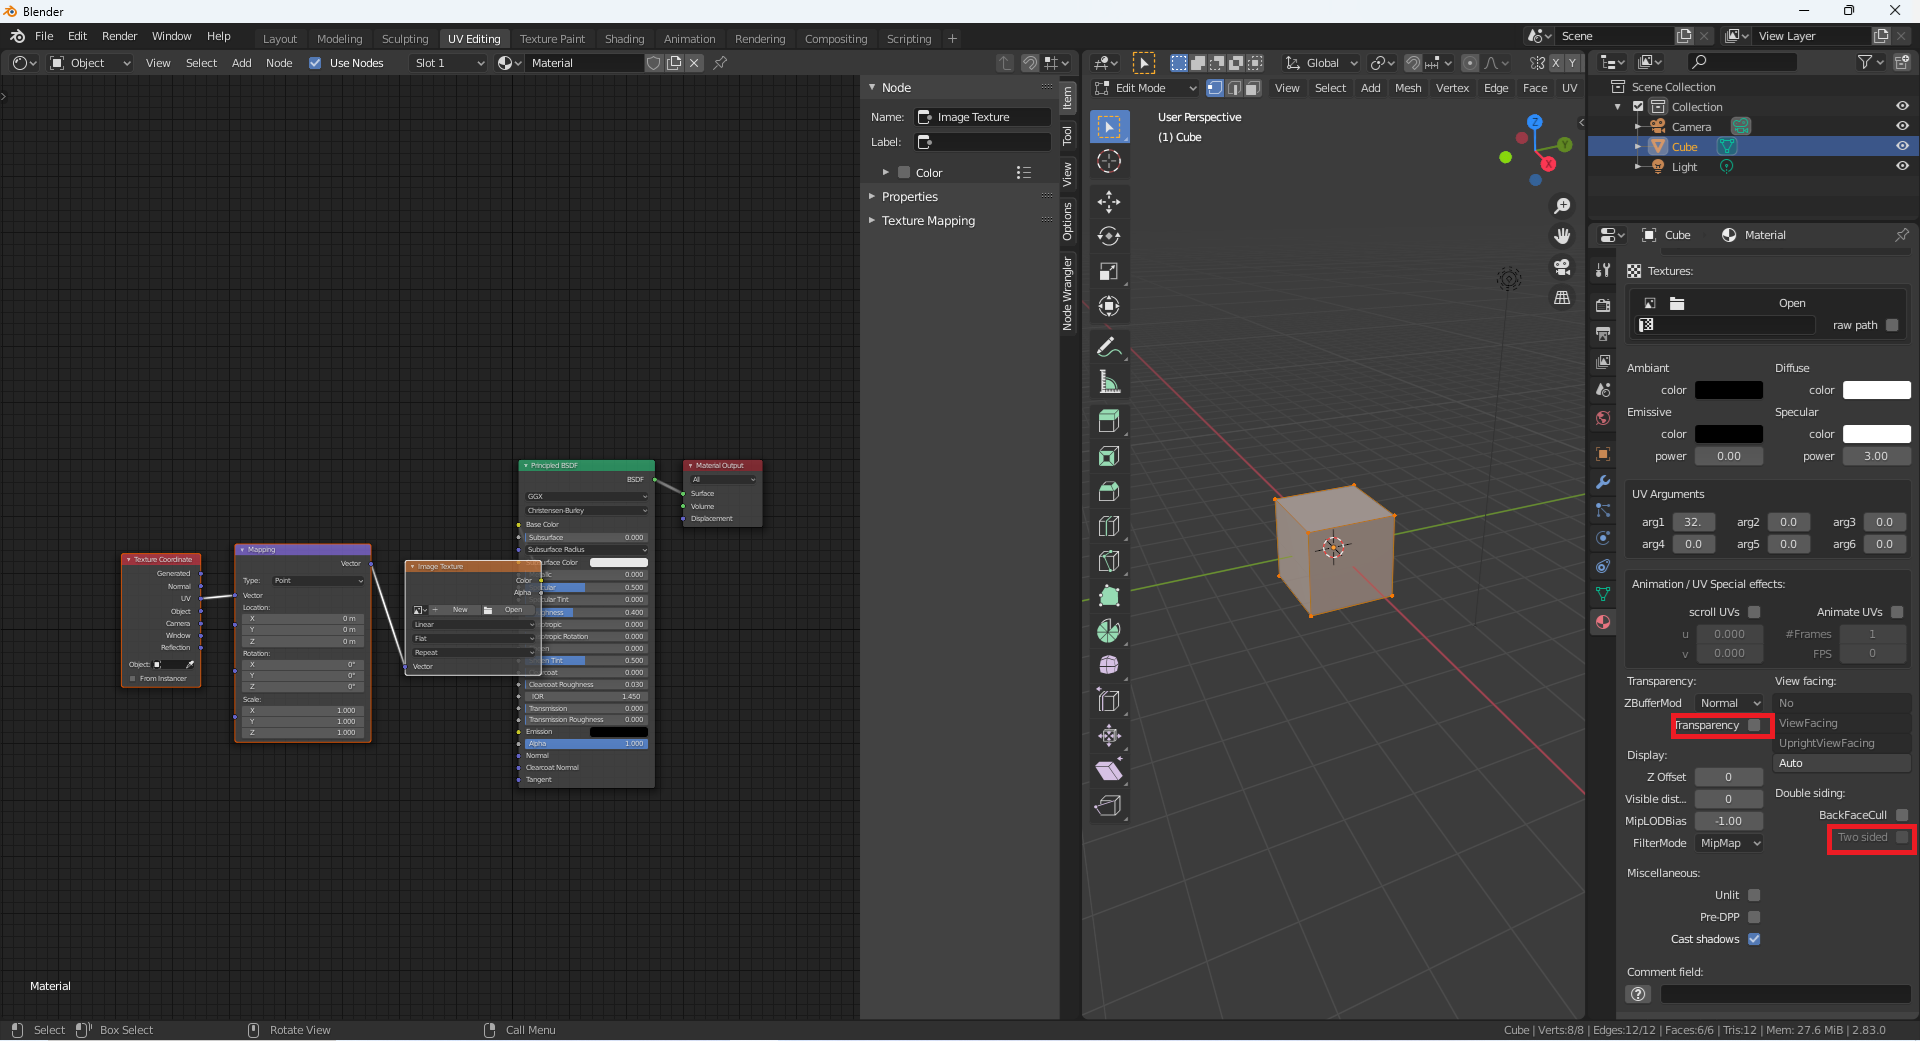This screenshot has height=1041, width=1920.
Task: Toggle camera view in the viewport
Action: click(x=1561, y=267)
